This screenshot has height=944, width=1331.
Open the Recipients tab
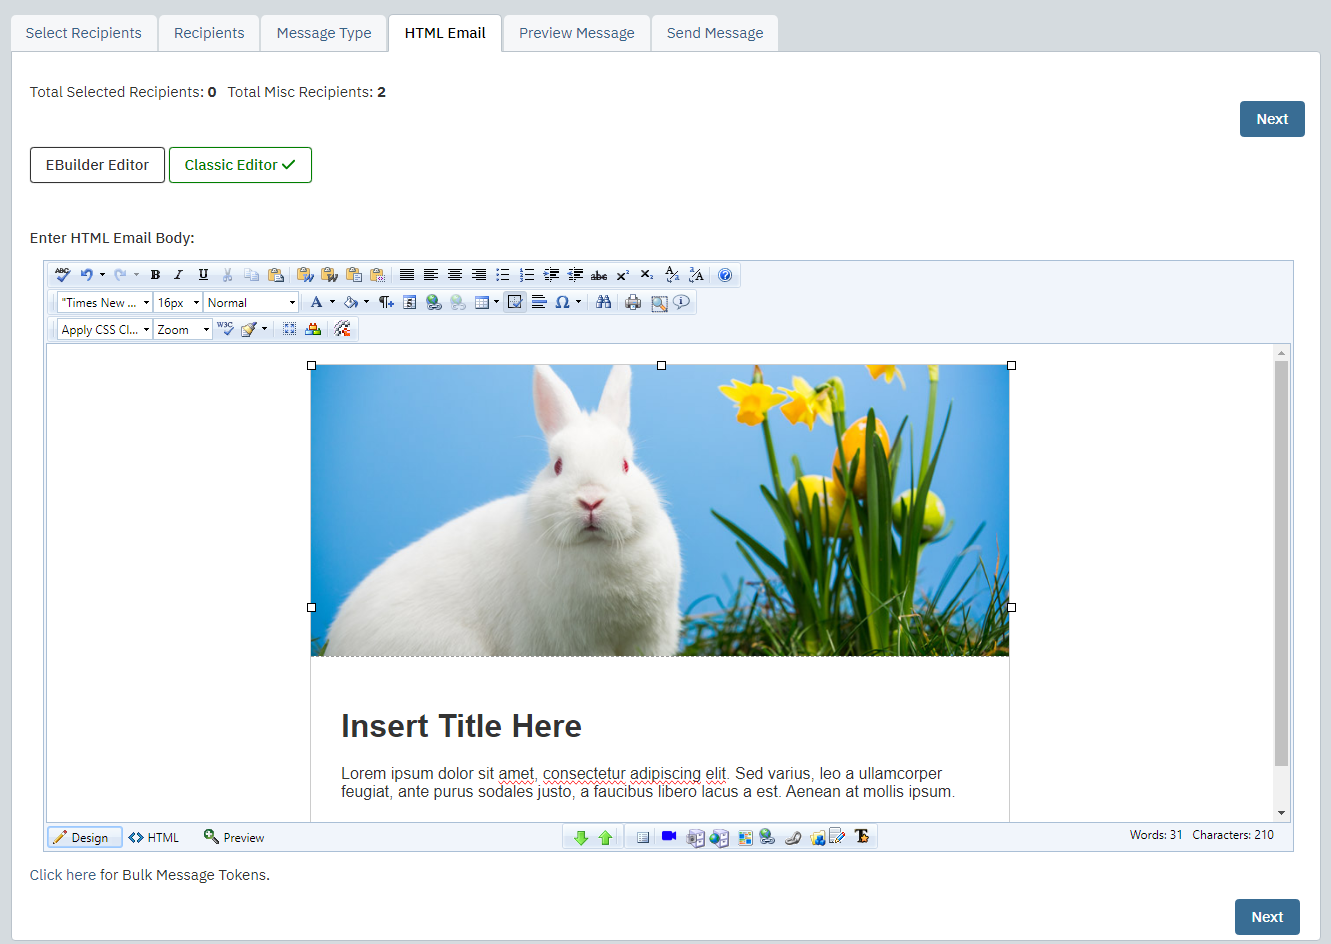pos(209,33)
